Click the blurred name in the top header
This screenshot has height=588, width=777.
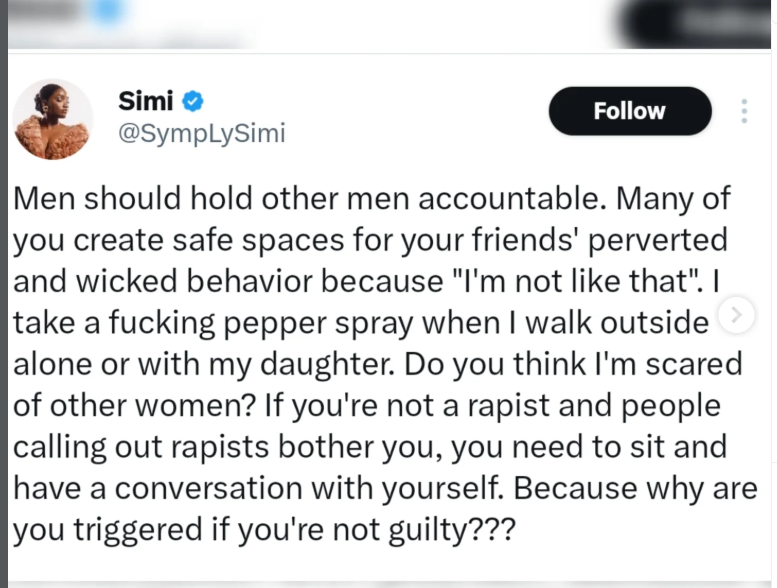pos(48,12)
